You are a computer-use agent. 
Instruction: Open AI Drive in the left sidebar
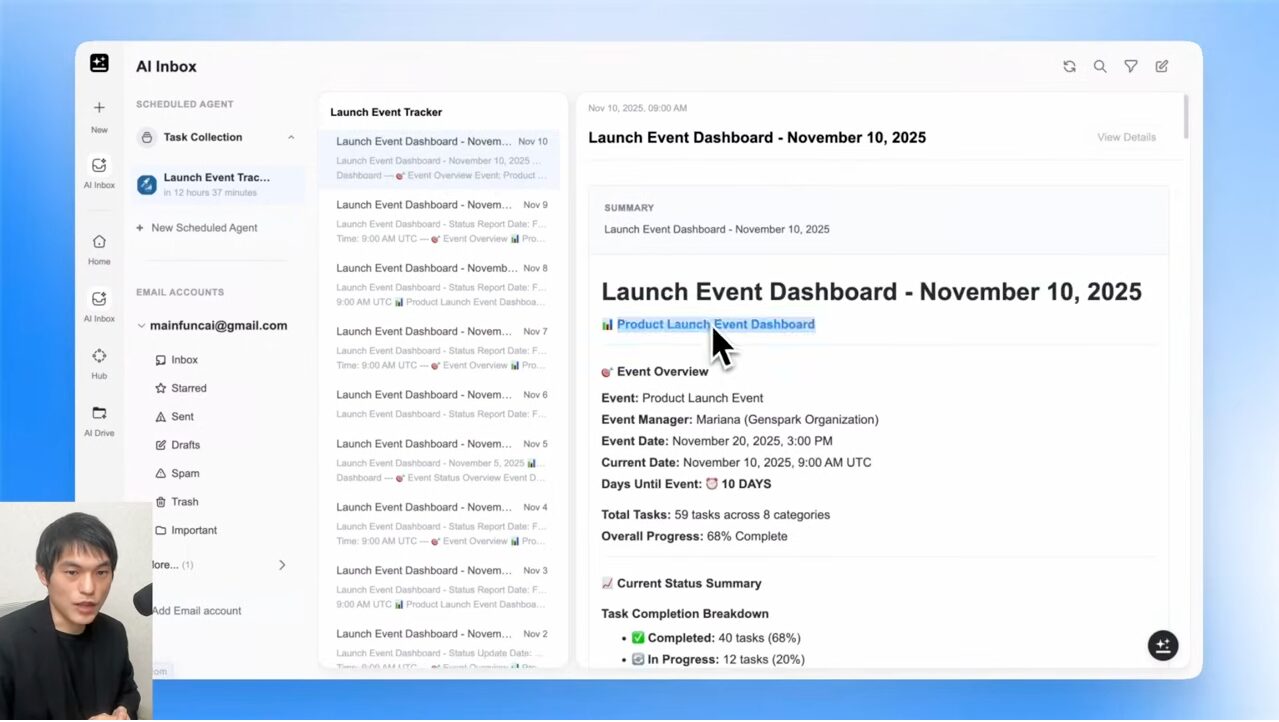click(99, 413)
